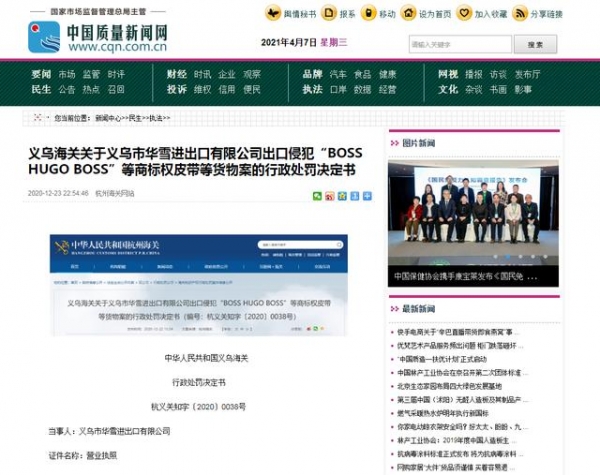
Task: Share article via green WeChat icon
Action: coord(317,196)
